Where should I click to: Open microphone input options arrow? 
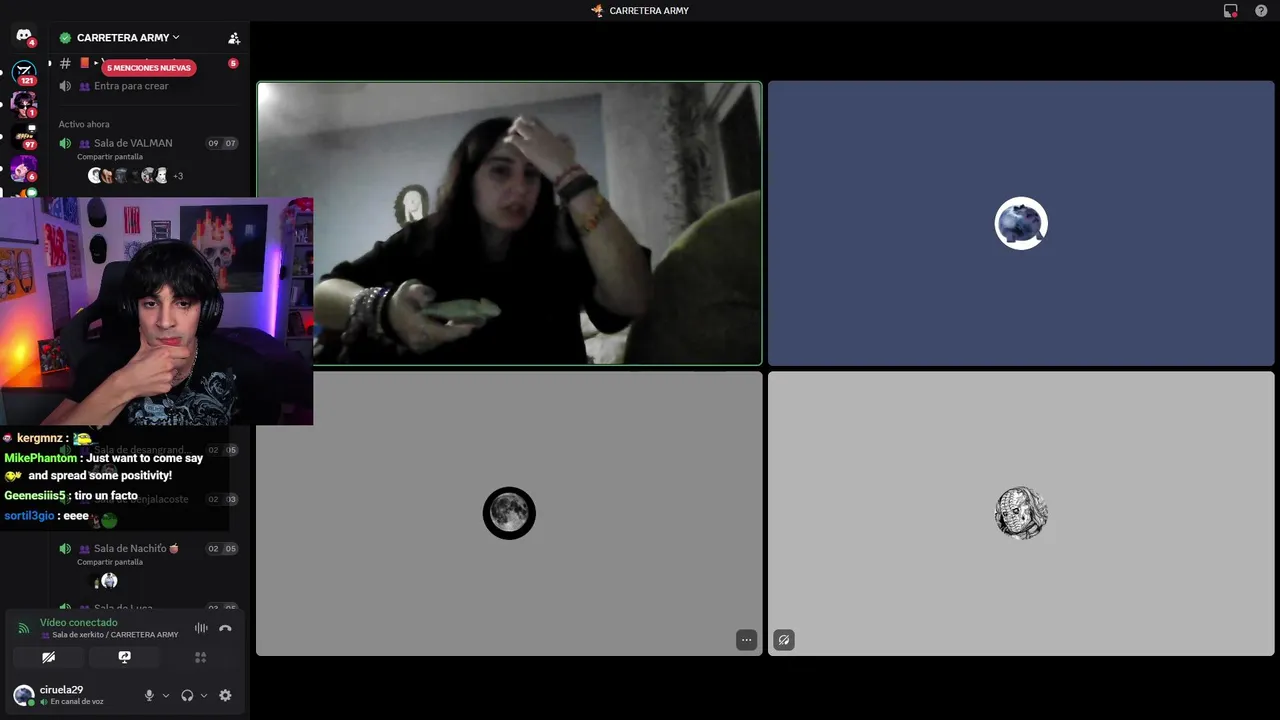click(x=165, y=696)
